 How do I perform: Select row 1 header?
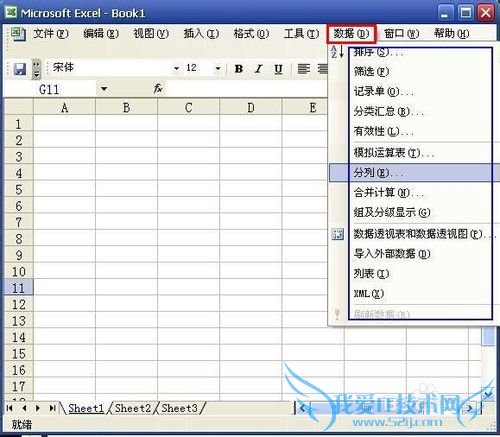point(19,124)
